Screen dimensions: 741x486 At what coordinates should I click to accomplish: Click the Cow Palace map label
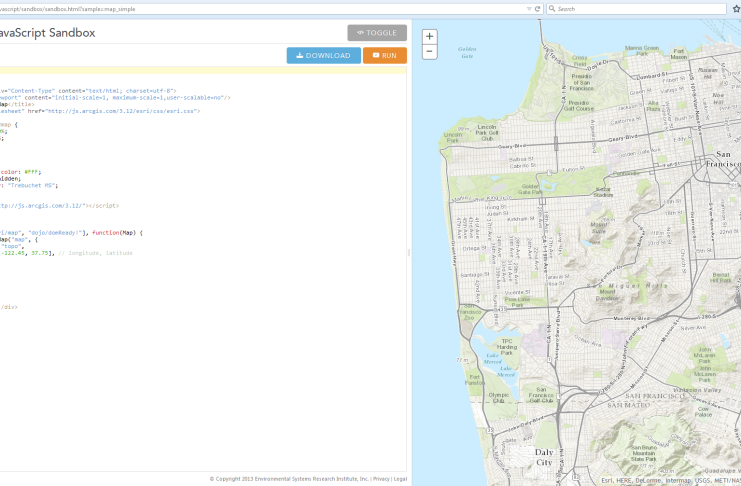703,412
